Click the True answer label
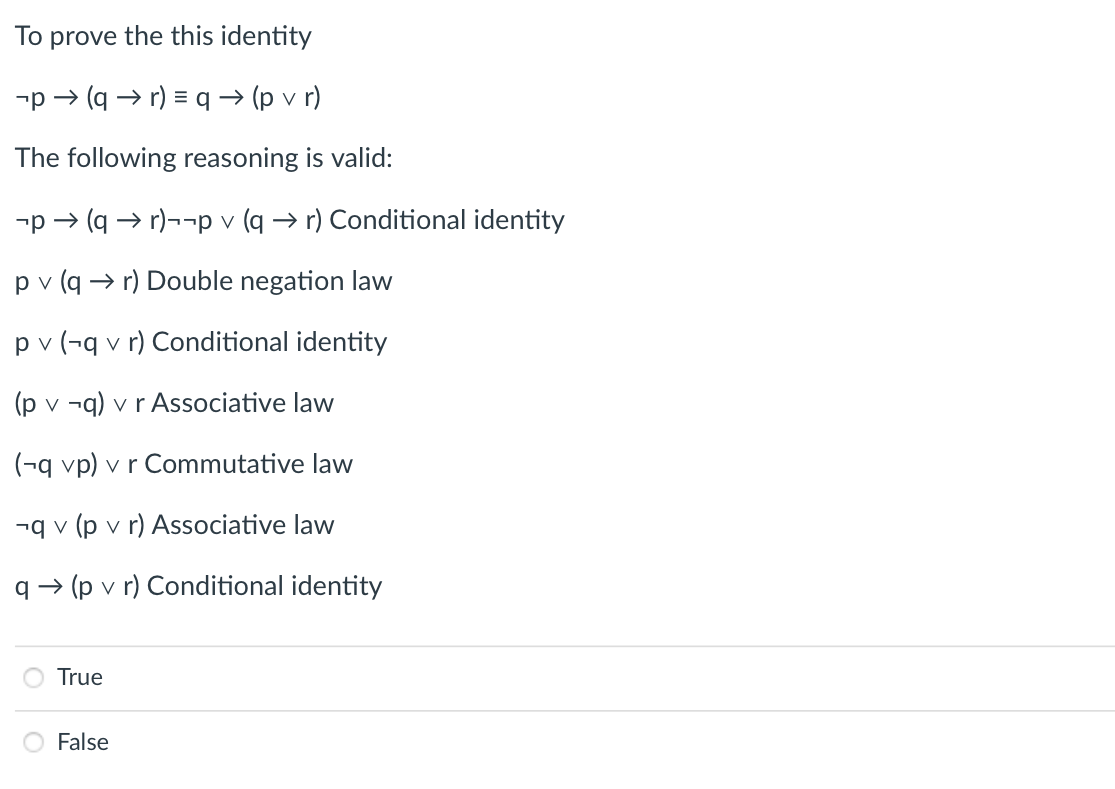Viewport: 1115px width, 789px height. pos(80,677)
